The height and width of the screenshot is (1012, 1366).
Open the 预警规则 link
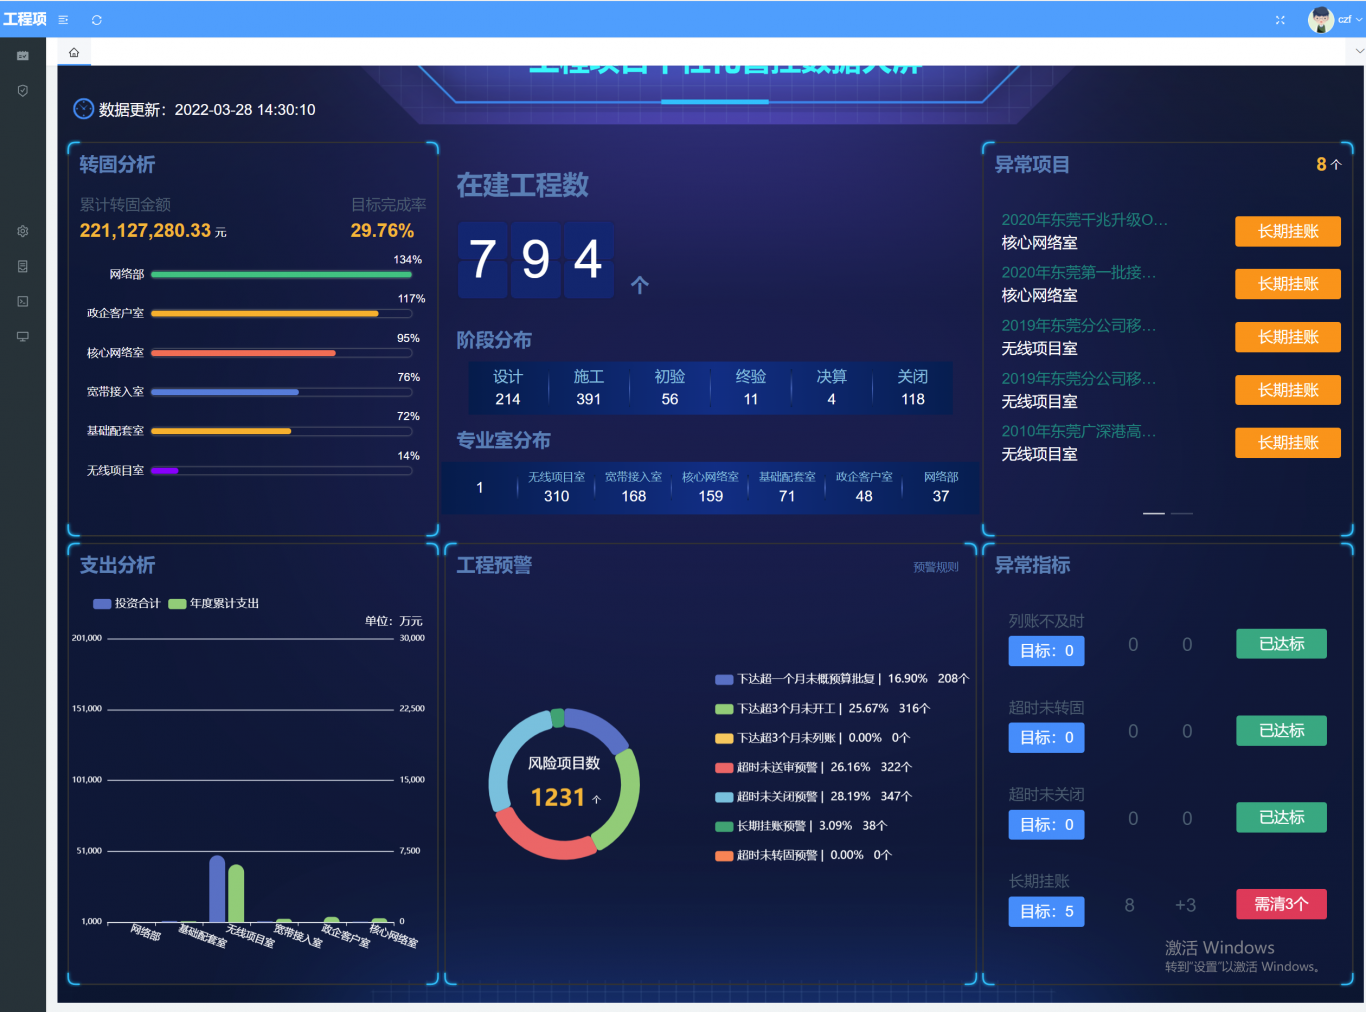936,567
